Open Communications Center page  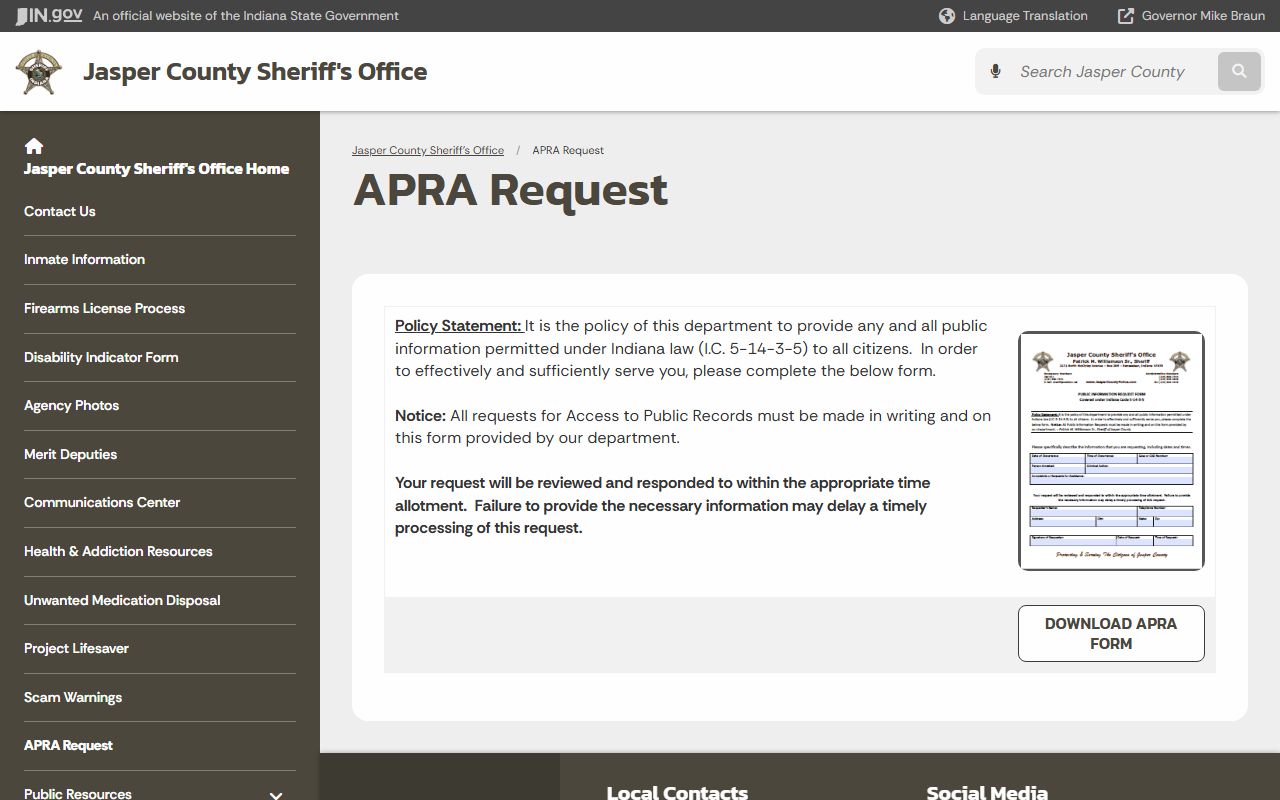pyautogui.click(x=102, y=502)
